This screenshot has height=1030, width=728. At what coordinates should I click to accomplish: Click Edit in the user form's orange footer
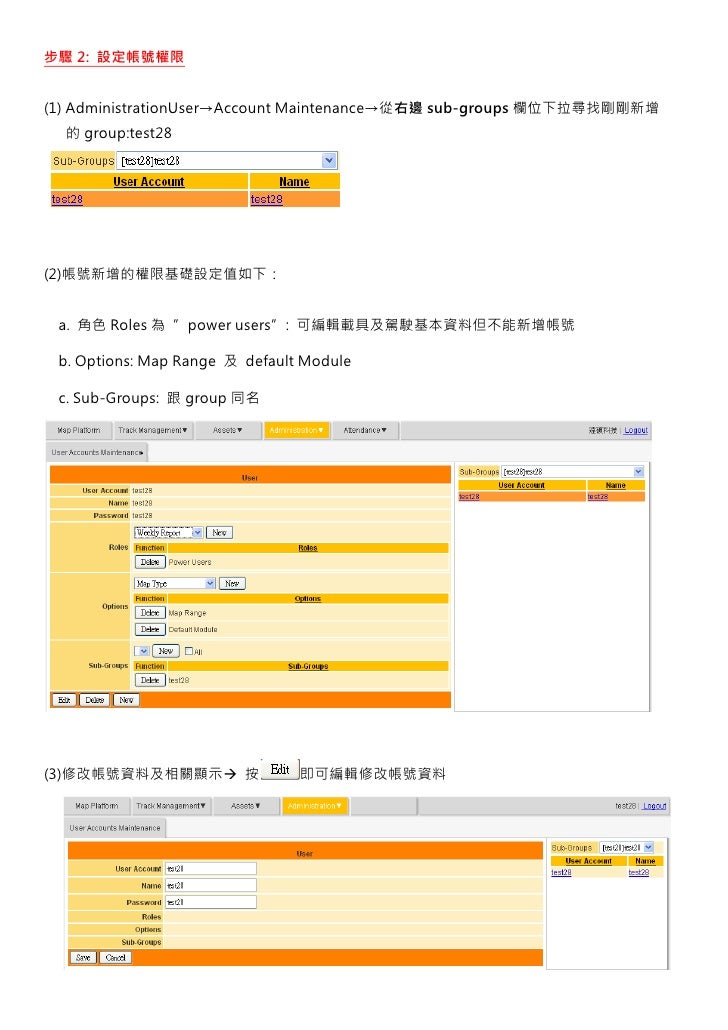(x=64, y=700)
